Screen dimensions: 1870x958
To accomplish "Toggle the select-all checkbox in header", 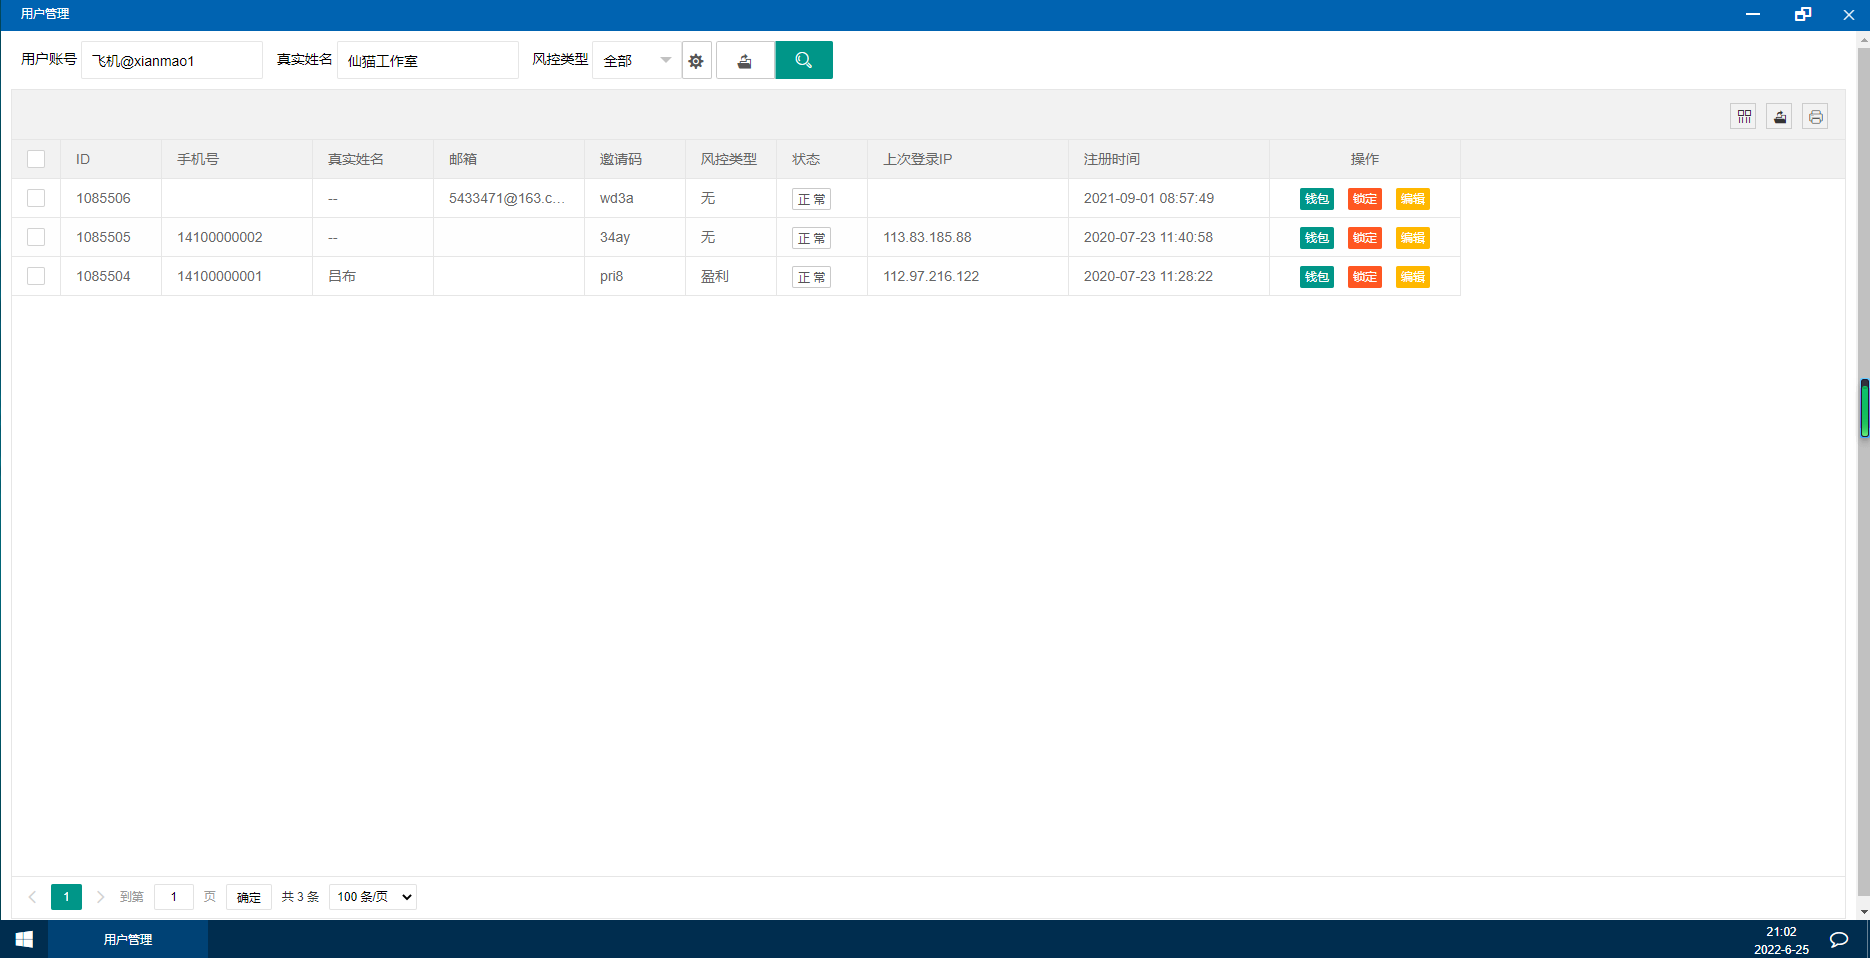I will [36, 159].
